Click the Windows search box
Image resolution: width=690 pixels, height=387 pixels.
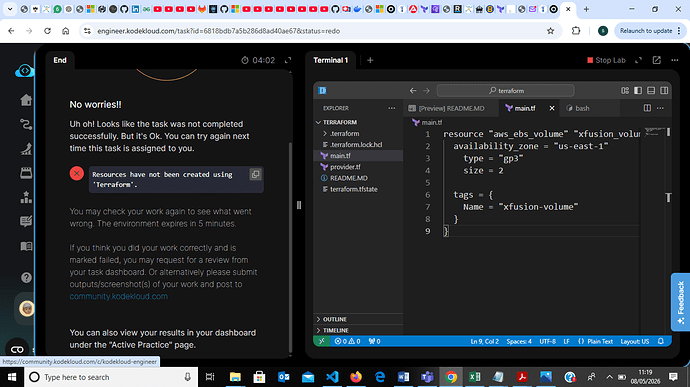[x=111, y=377]
